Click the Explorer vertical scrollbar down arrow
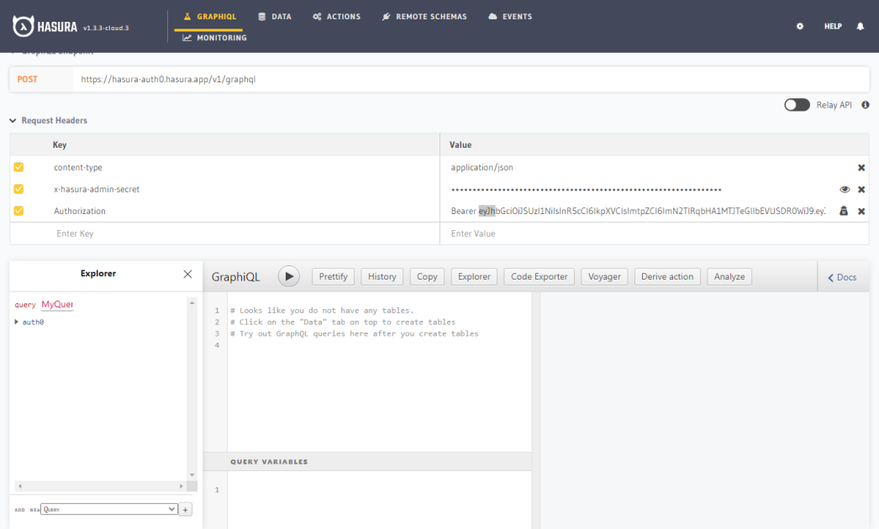 tap(192, 475)
